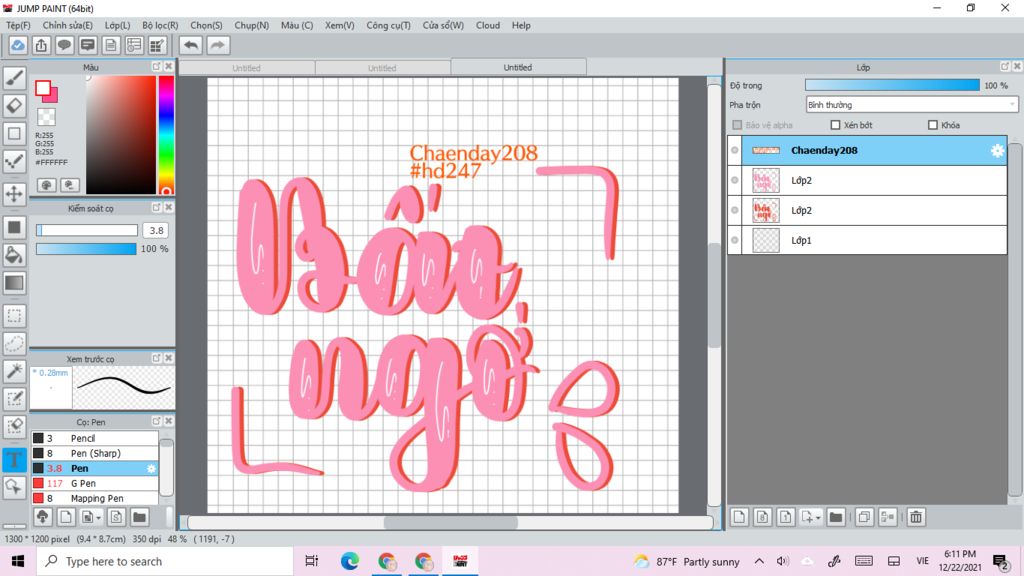Open layer settings gear on Chaenday208
The image size is (1024, 576).
click(x=997, y=151)
